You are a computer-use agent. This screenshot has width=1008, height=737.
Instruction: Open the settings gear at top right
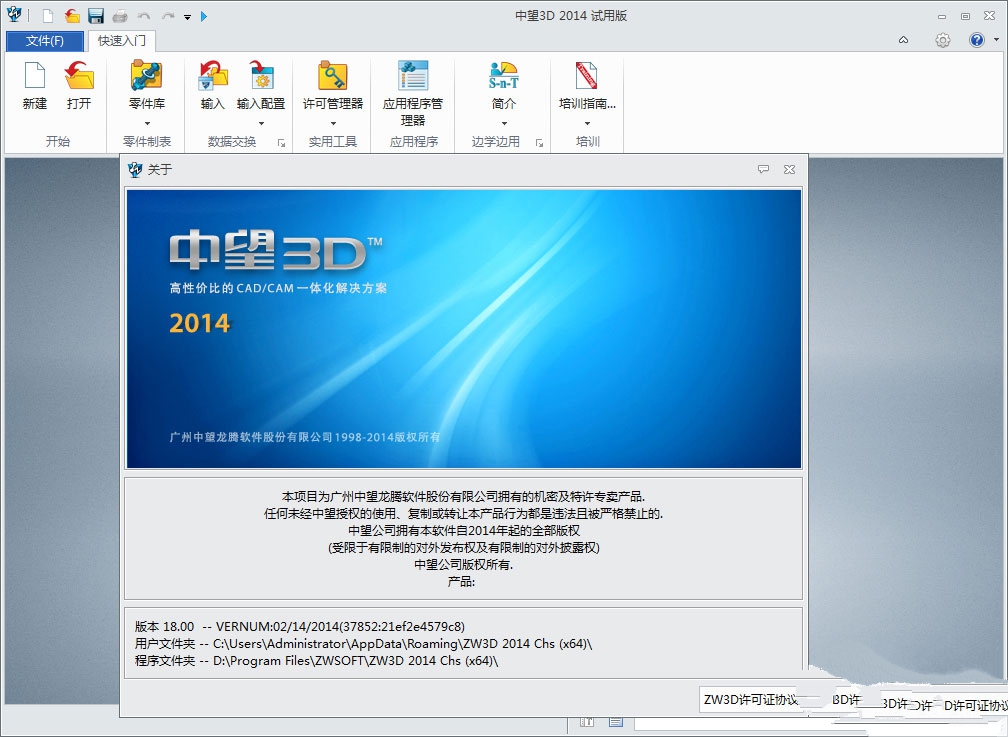click(942, 41)
